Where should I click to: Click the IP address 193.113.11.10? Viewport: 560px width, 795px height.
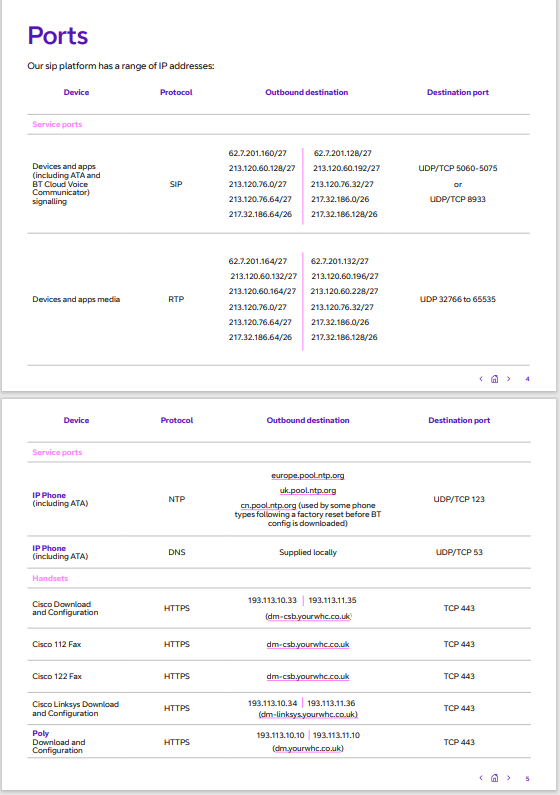pyautogui.click(x=336, y=735)
